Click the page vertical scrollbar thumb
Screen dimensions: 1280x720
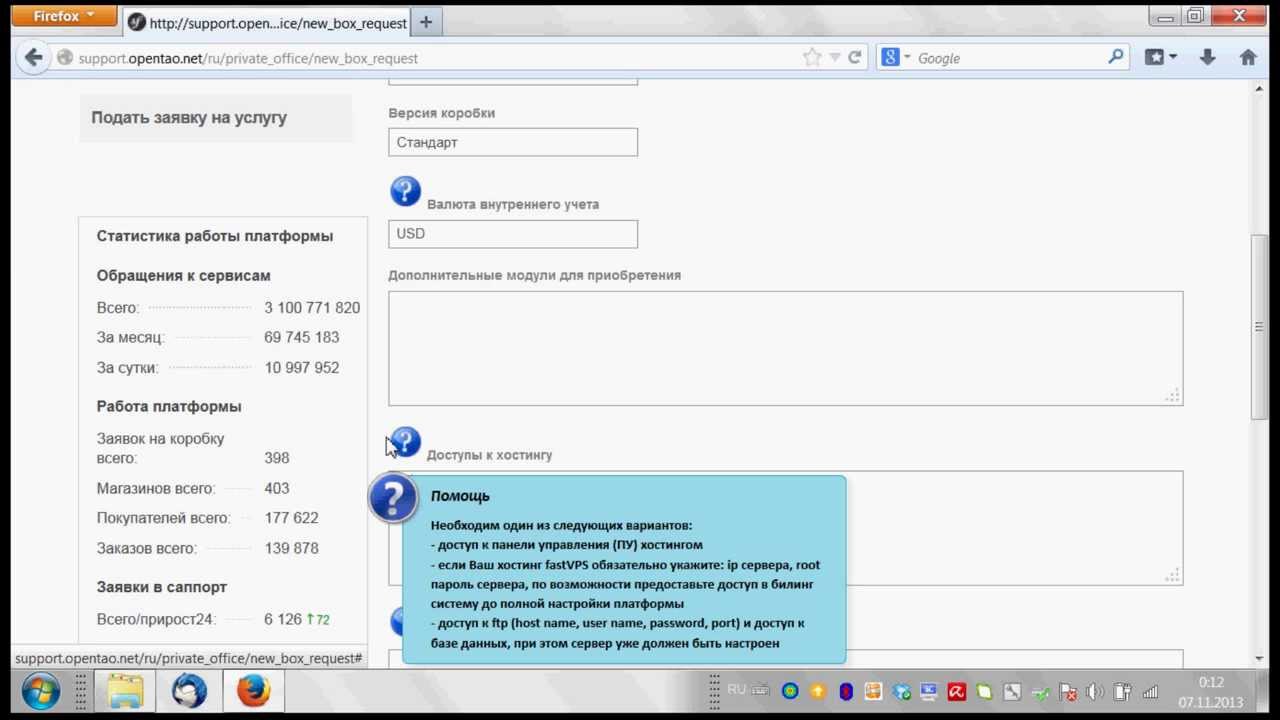1259,326
